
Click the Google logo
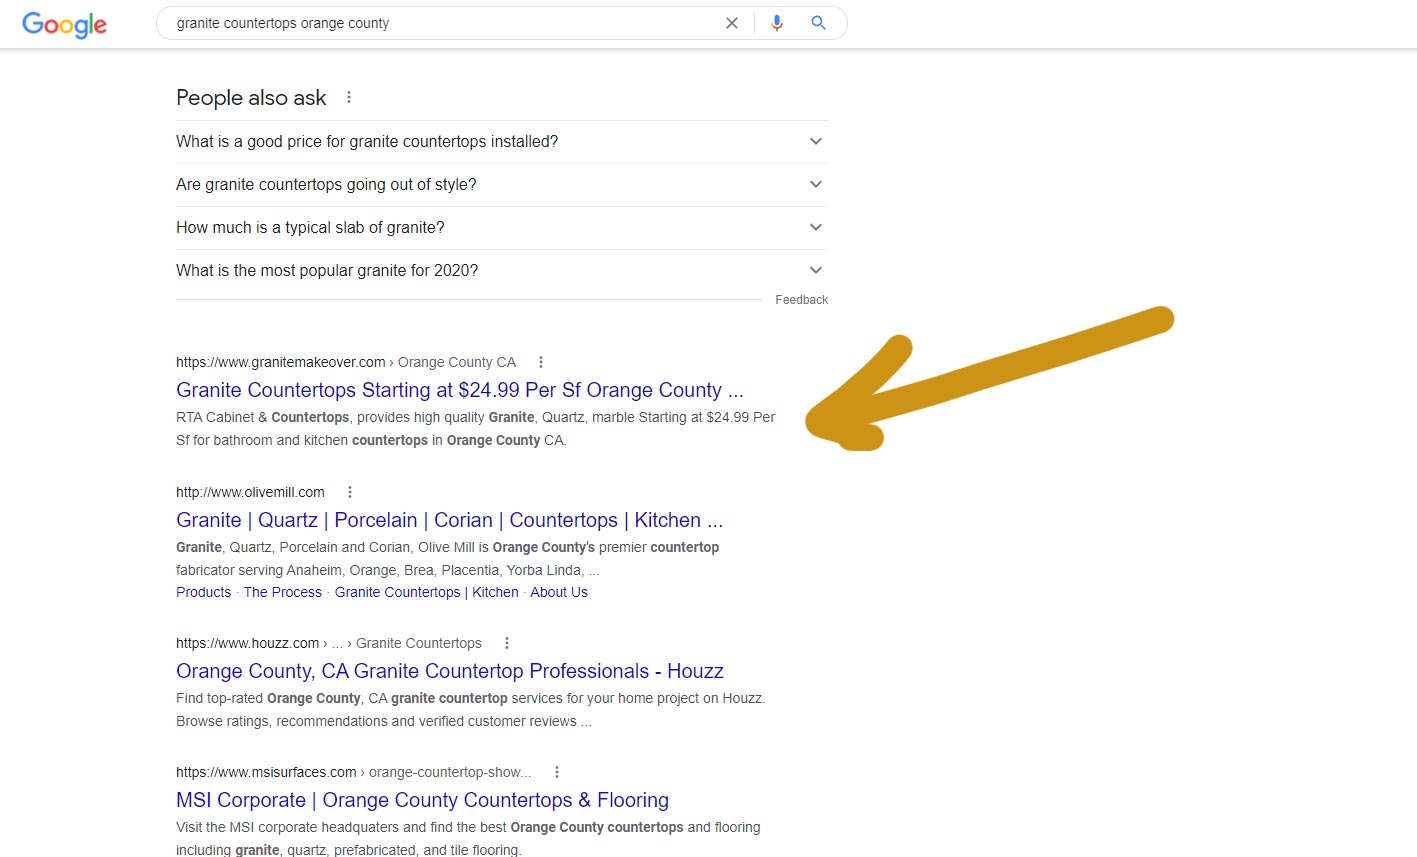[x=65, y=24]
